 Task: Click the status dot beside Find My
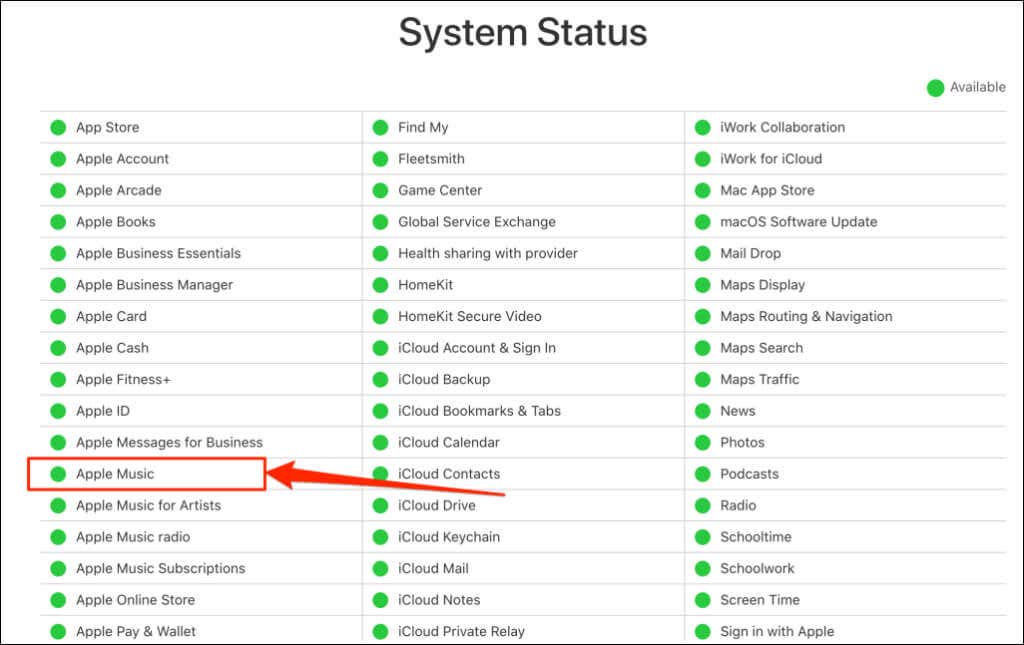pos(380,127)
